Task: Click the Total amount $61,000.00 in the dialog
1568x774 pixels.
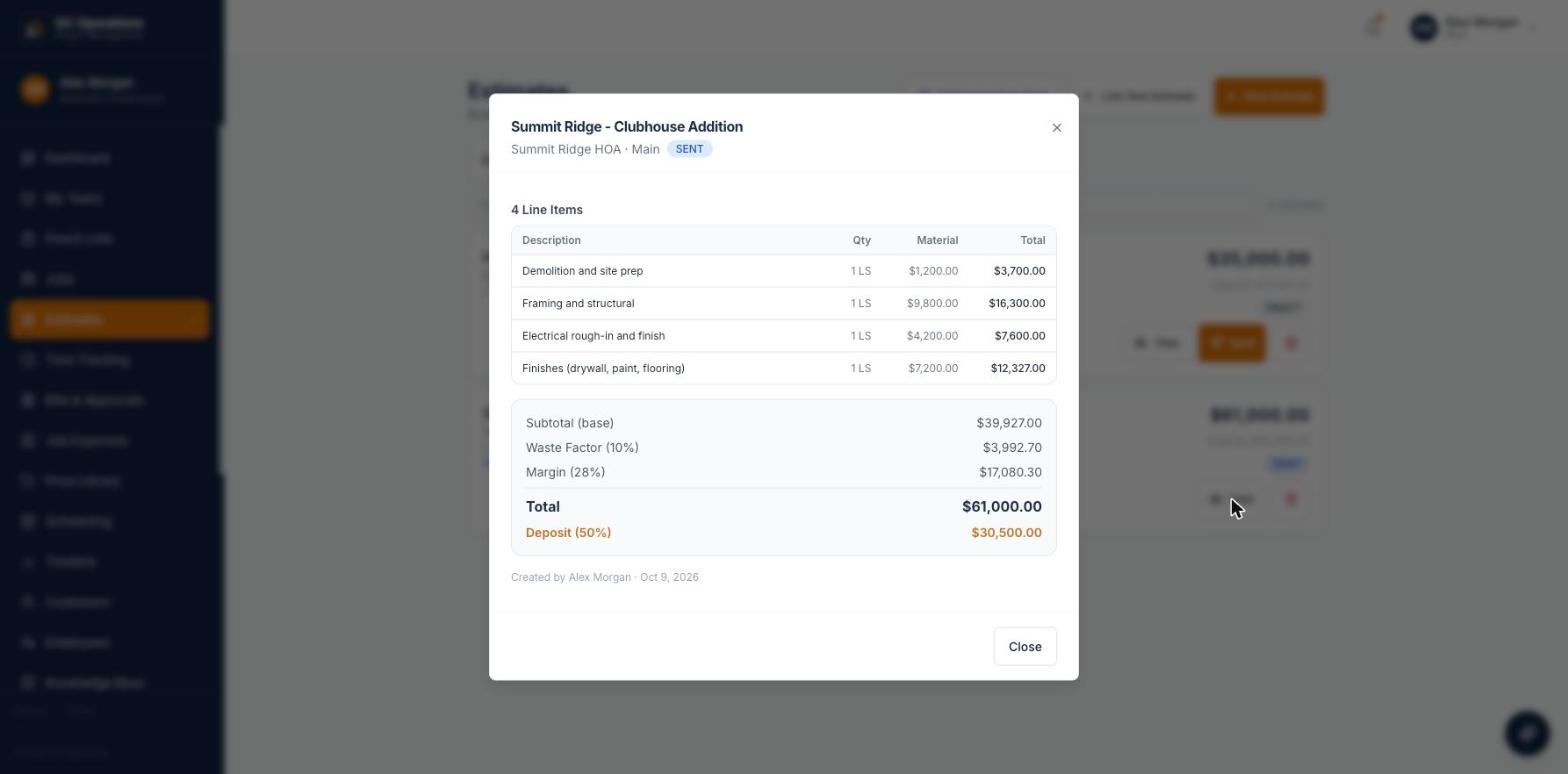Action: pyautogui.click(x=1002, y=507)
